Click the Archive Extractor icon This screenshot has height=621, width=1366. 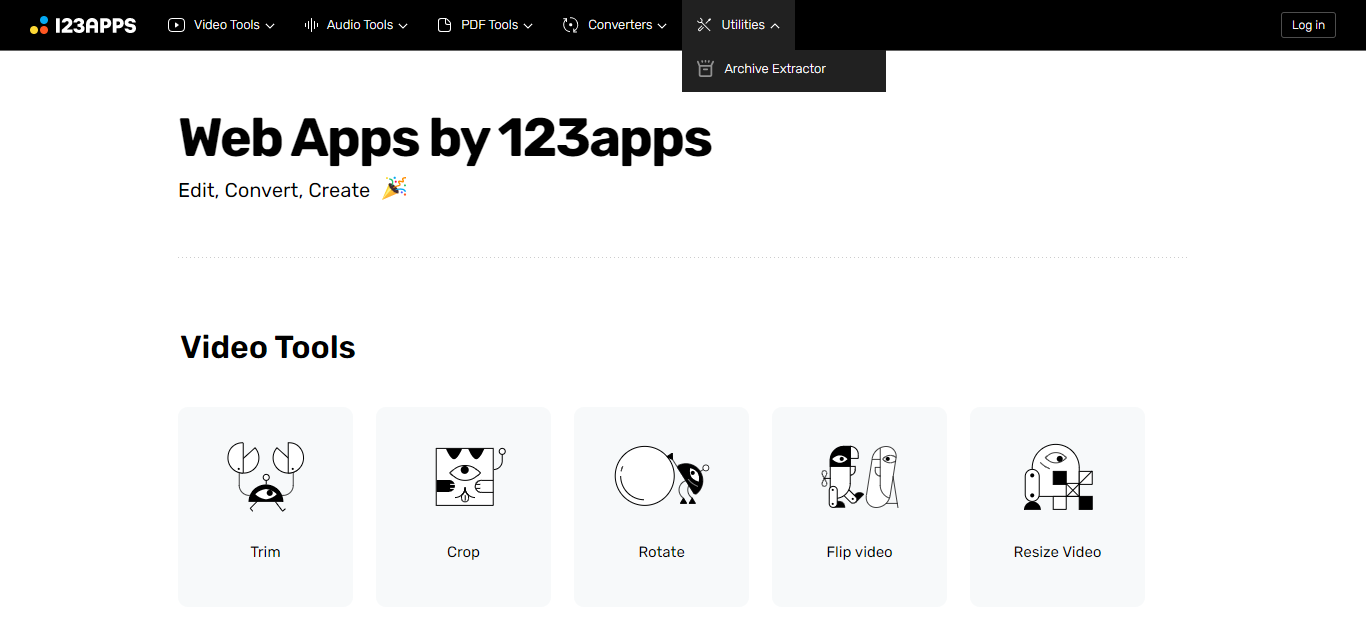(x=705, y=68)
